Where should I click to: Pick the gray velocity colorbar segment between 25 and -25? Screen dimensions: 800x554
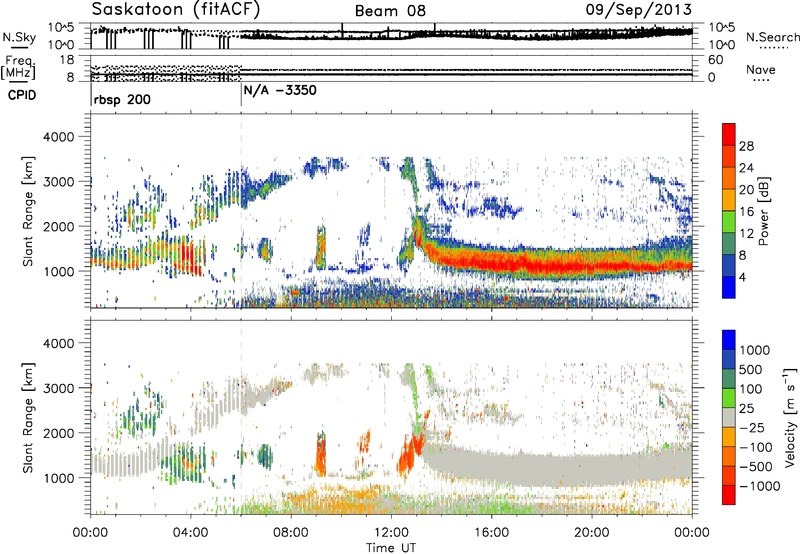point(729,418)
